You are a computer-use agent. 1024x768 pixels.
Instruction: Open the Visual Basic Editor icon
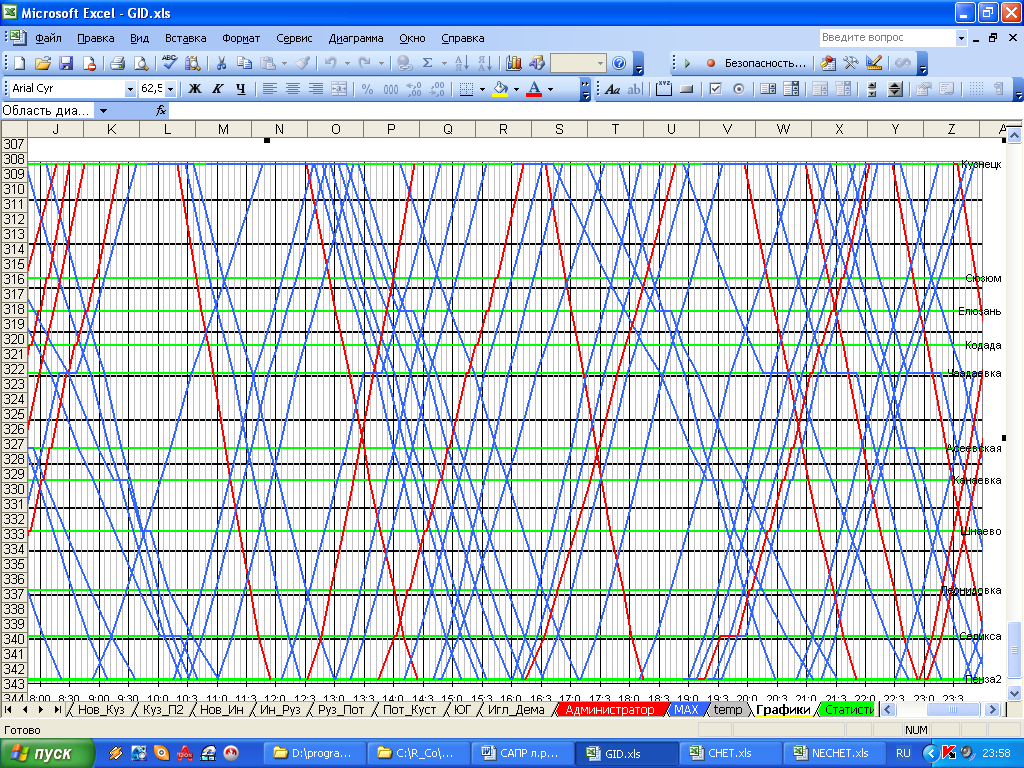click(827, 63)
